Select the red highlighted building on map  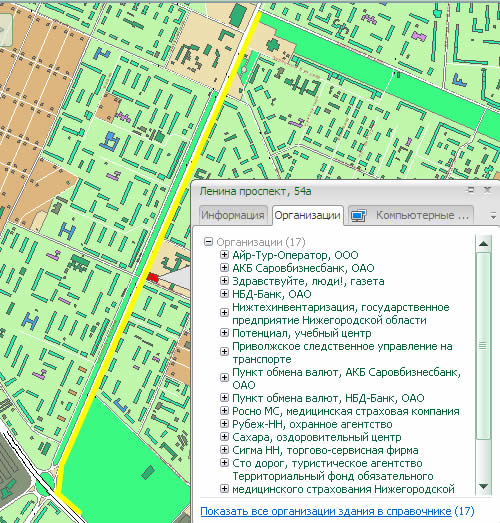153,277
